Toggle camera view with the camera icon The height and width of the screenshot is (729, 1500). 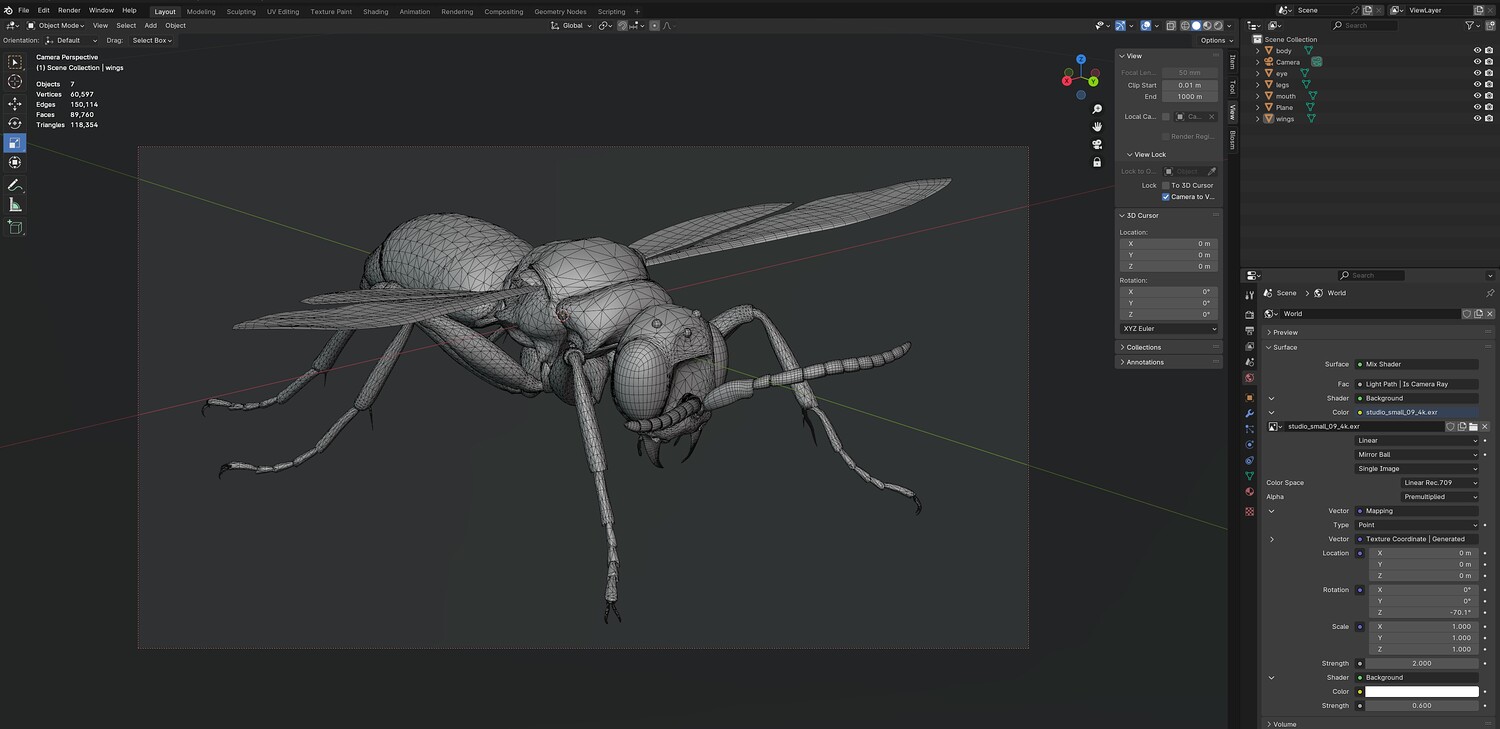(1097, 144)
